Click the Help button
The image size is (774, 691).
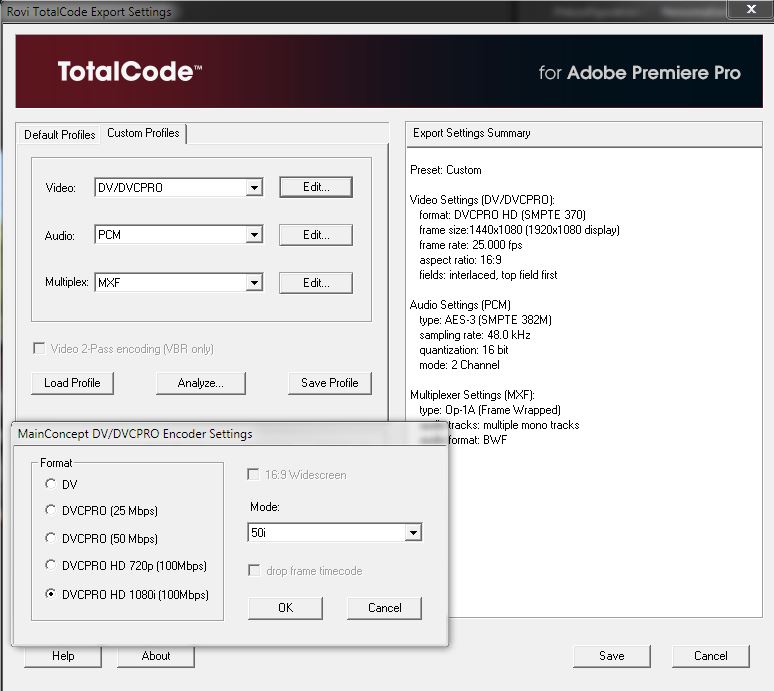(63, 656)
